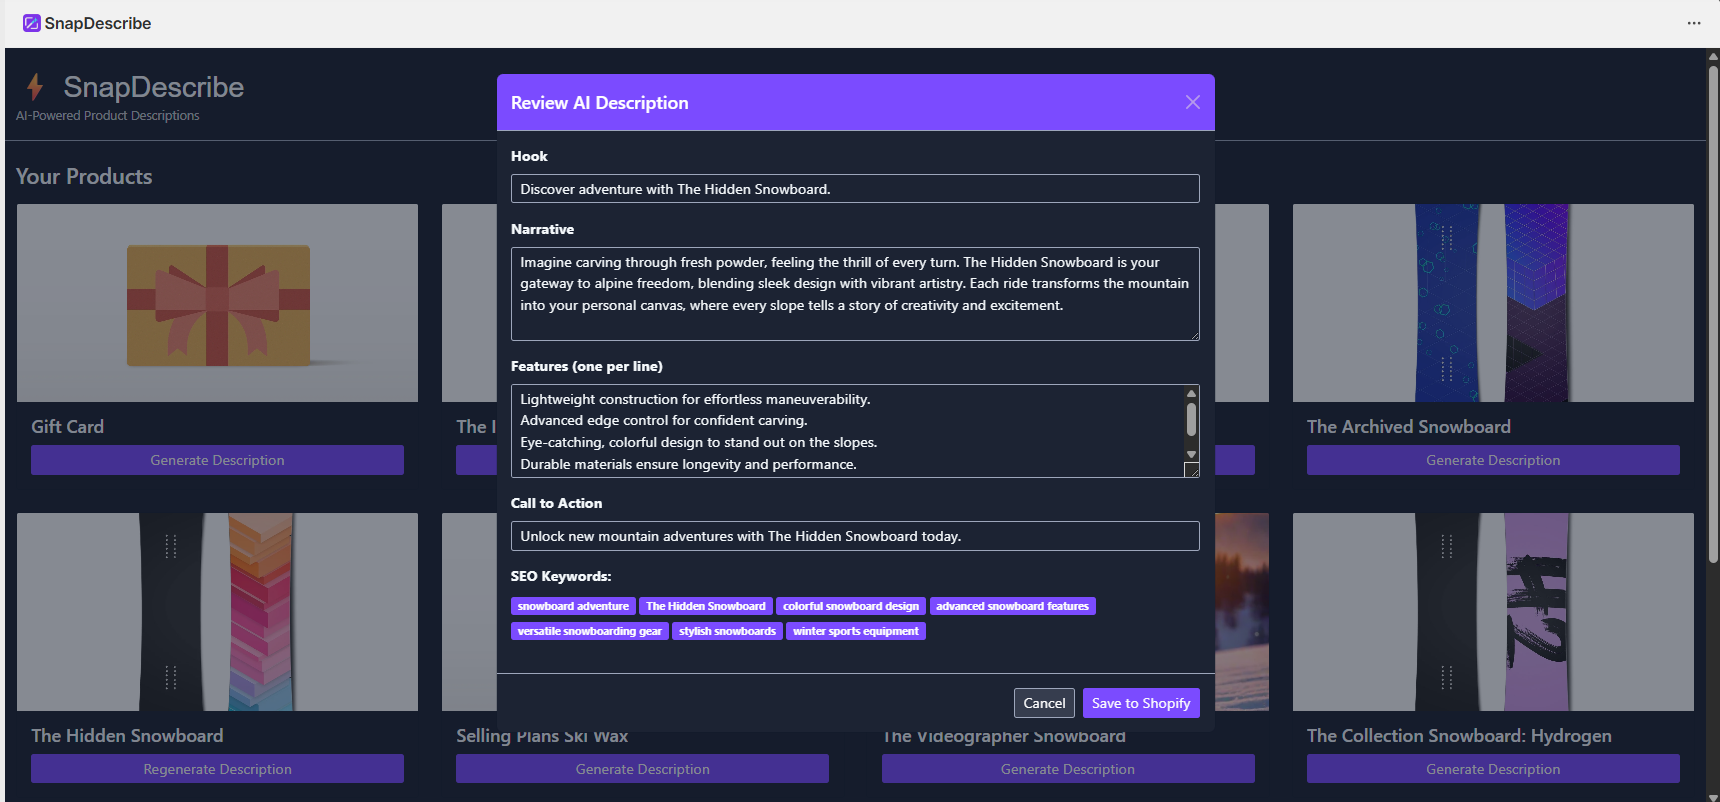
Task: Click the SnapDescribe lightning bolt logo
Action: (35, 88)
